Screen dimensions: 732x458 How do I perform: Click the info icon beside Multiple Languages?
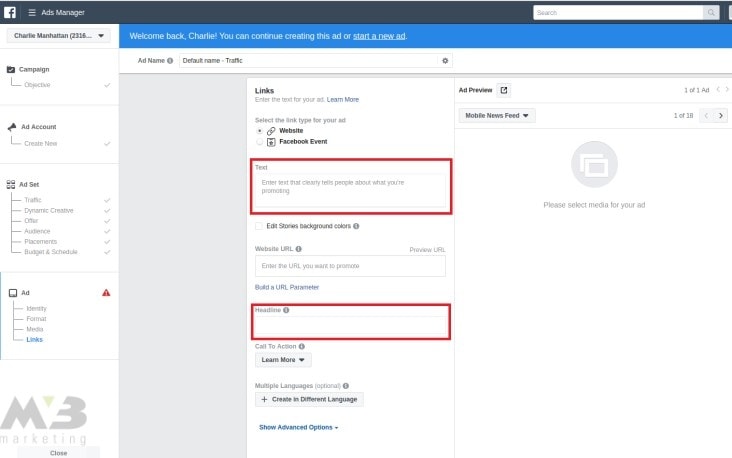(345, 386)
